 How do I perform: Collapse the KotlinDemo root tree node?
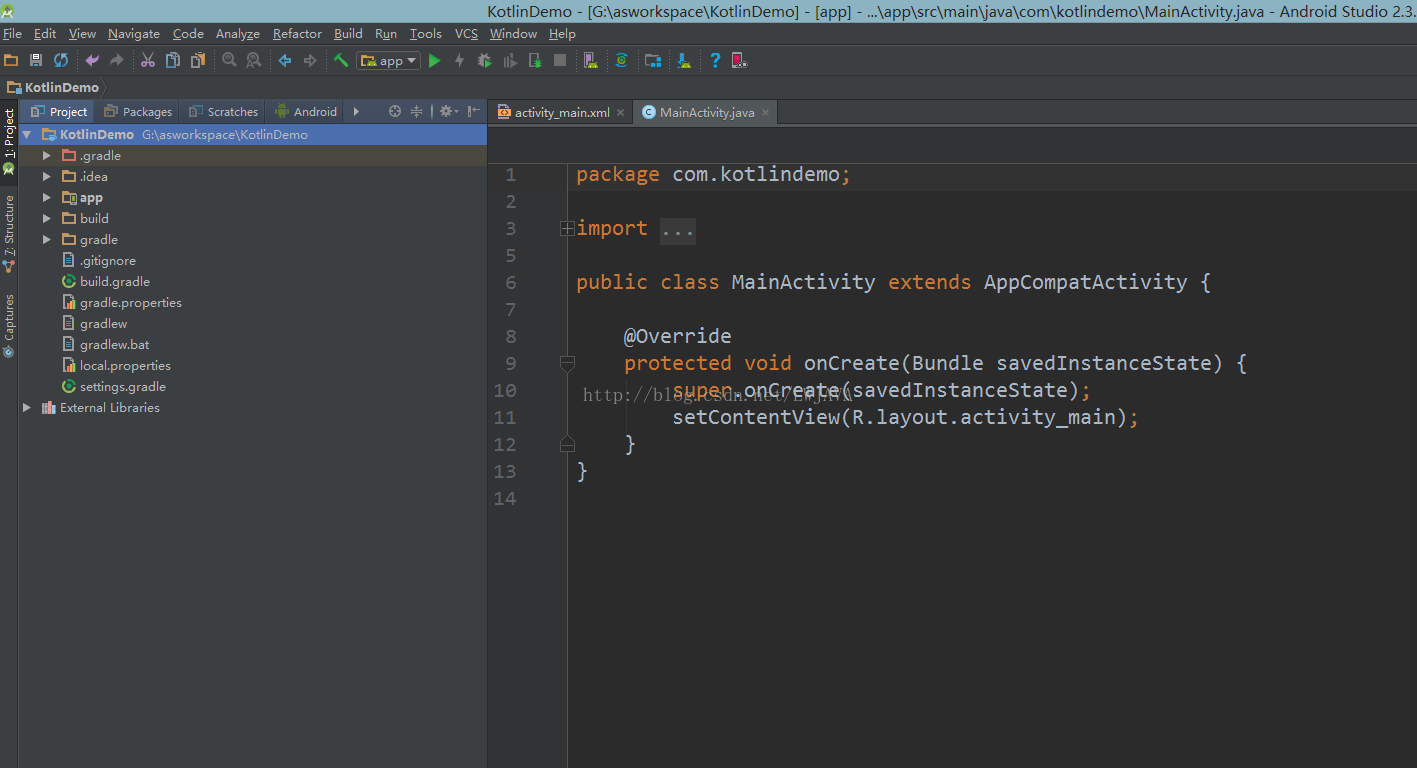click(27, 134)
